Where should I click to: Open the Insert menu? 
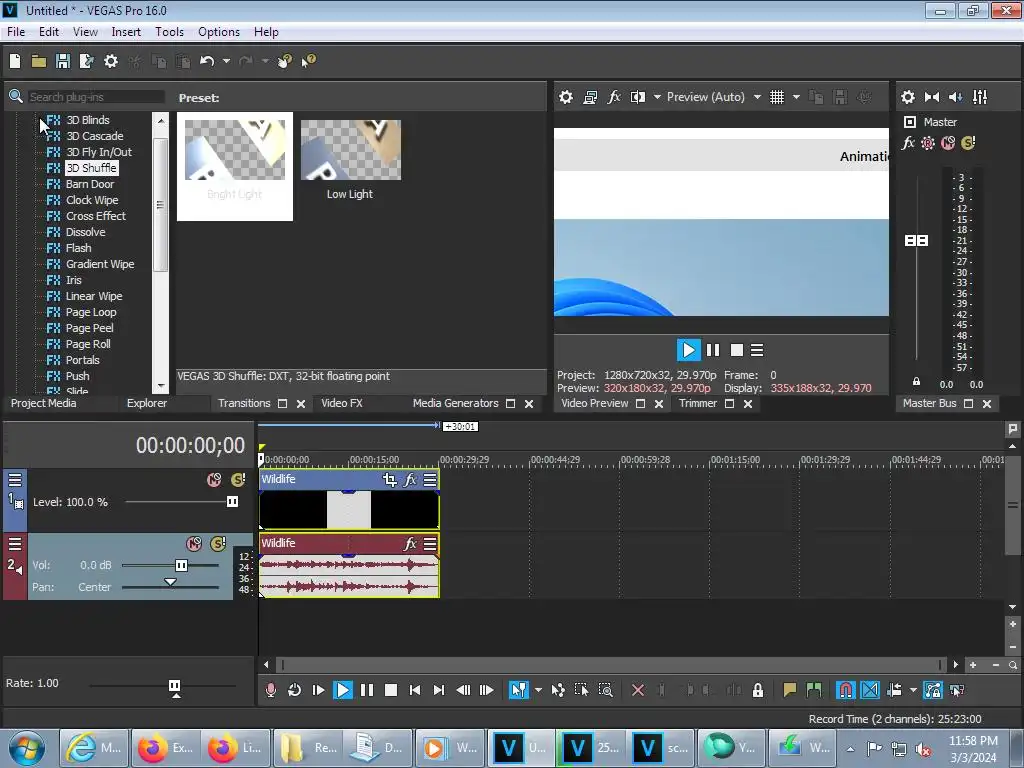click(126, 32)
